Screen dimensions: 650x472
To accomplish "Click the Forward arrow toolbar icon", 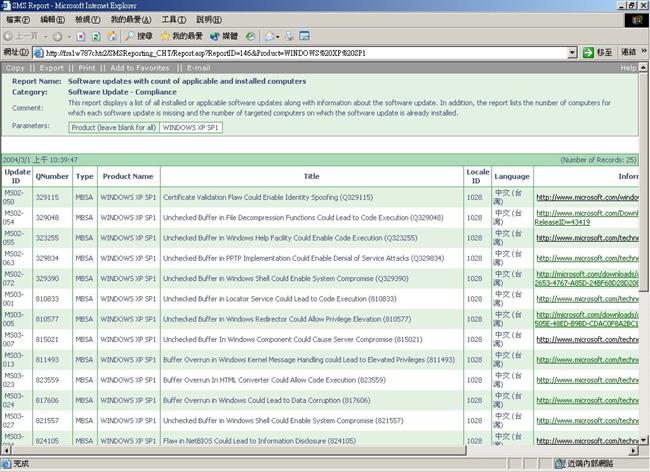I will pyautogui.click(x=57, y=36).
